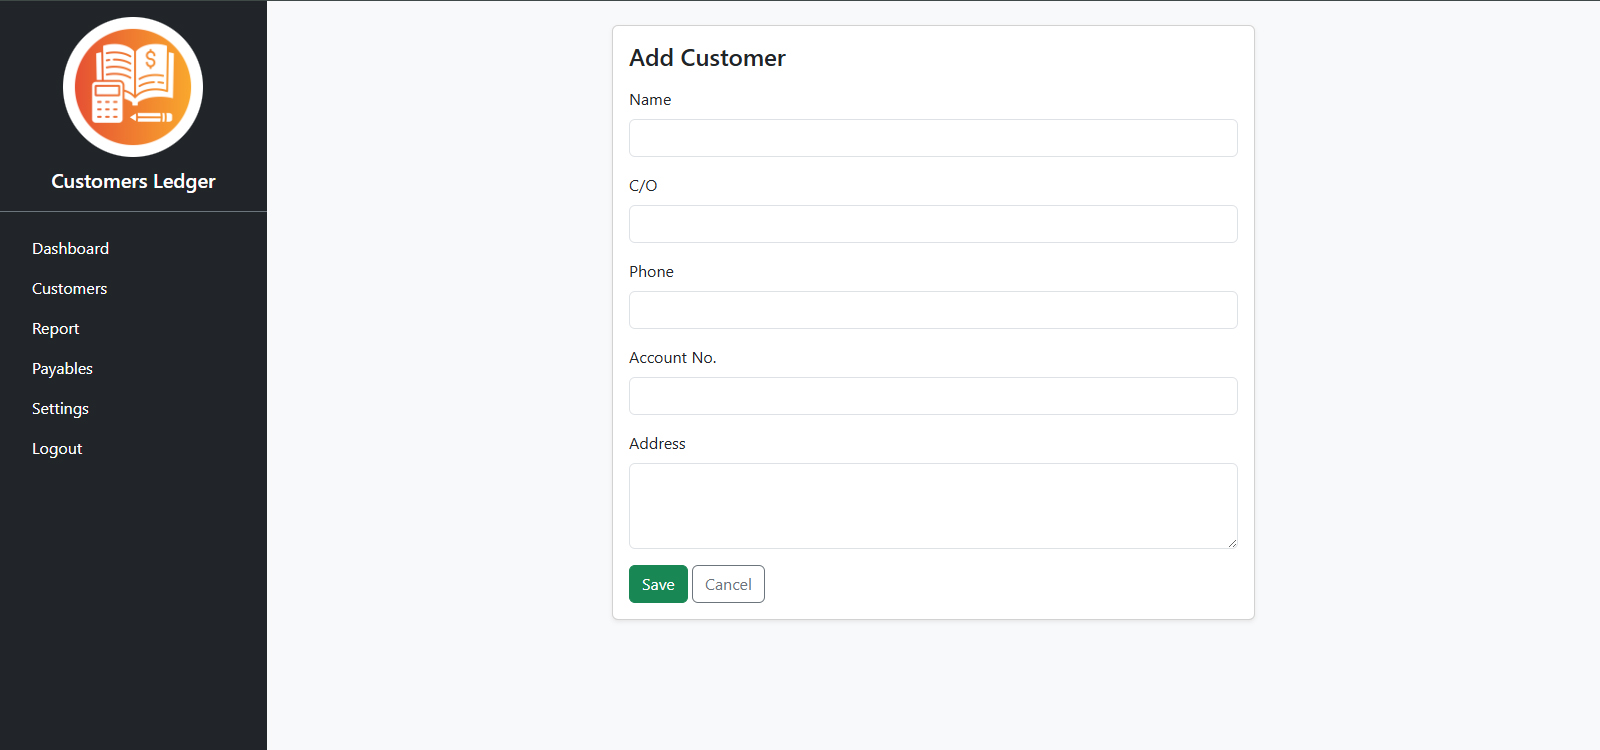Viewport: 1600px width, 750px height.
Task: Click the Customers Ledger logo icon
Action: click(133, 87)
